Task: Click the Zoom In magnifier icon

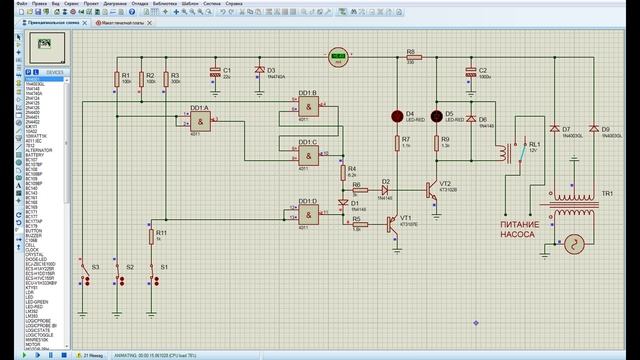Action: [184, 12]
